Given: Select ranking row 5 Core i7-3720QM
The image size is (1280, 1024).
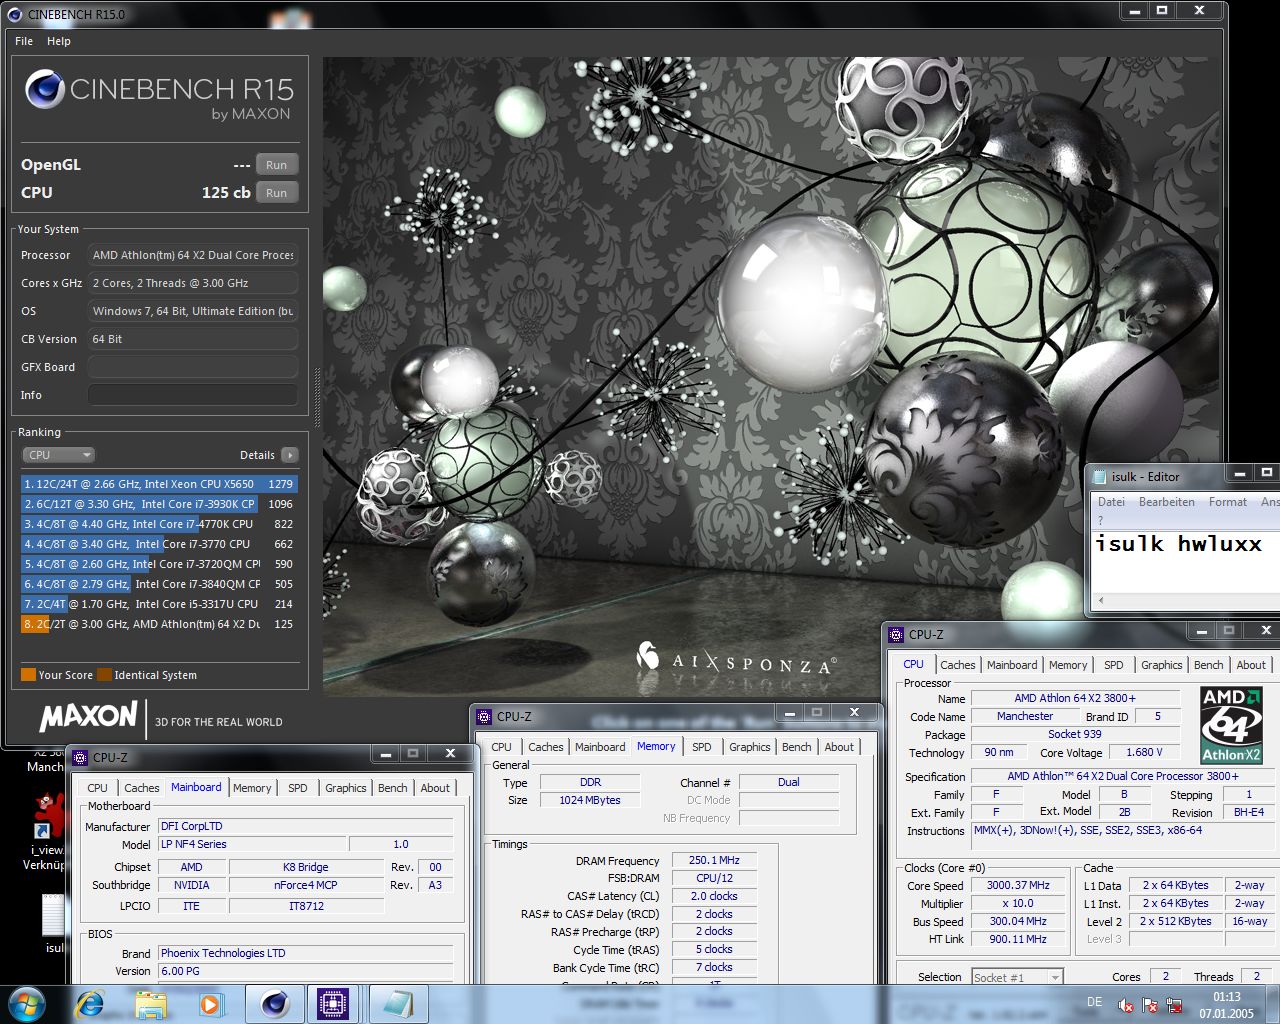Looking at the screenshot, I should click(x=159, y=564).
